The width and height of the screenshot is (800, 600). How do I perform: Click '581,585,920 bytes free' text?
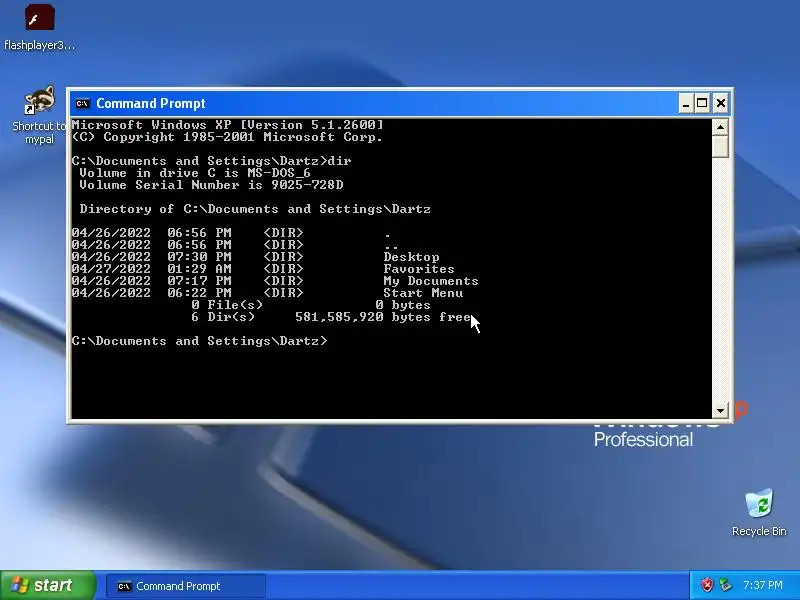pos(383,317)
